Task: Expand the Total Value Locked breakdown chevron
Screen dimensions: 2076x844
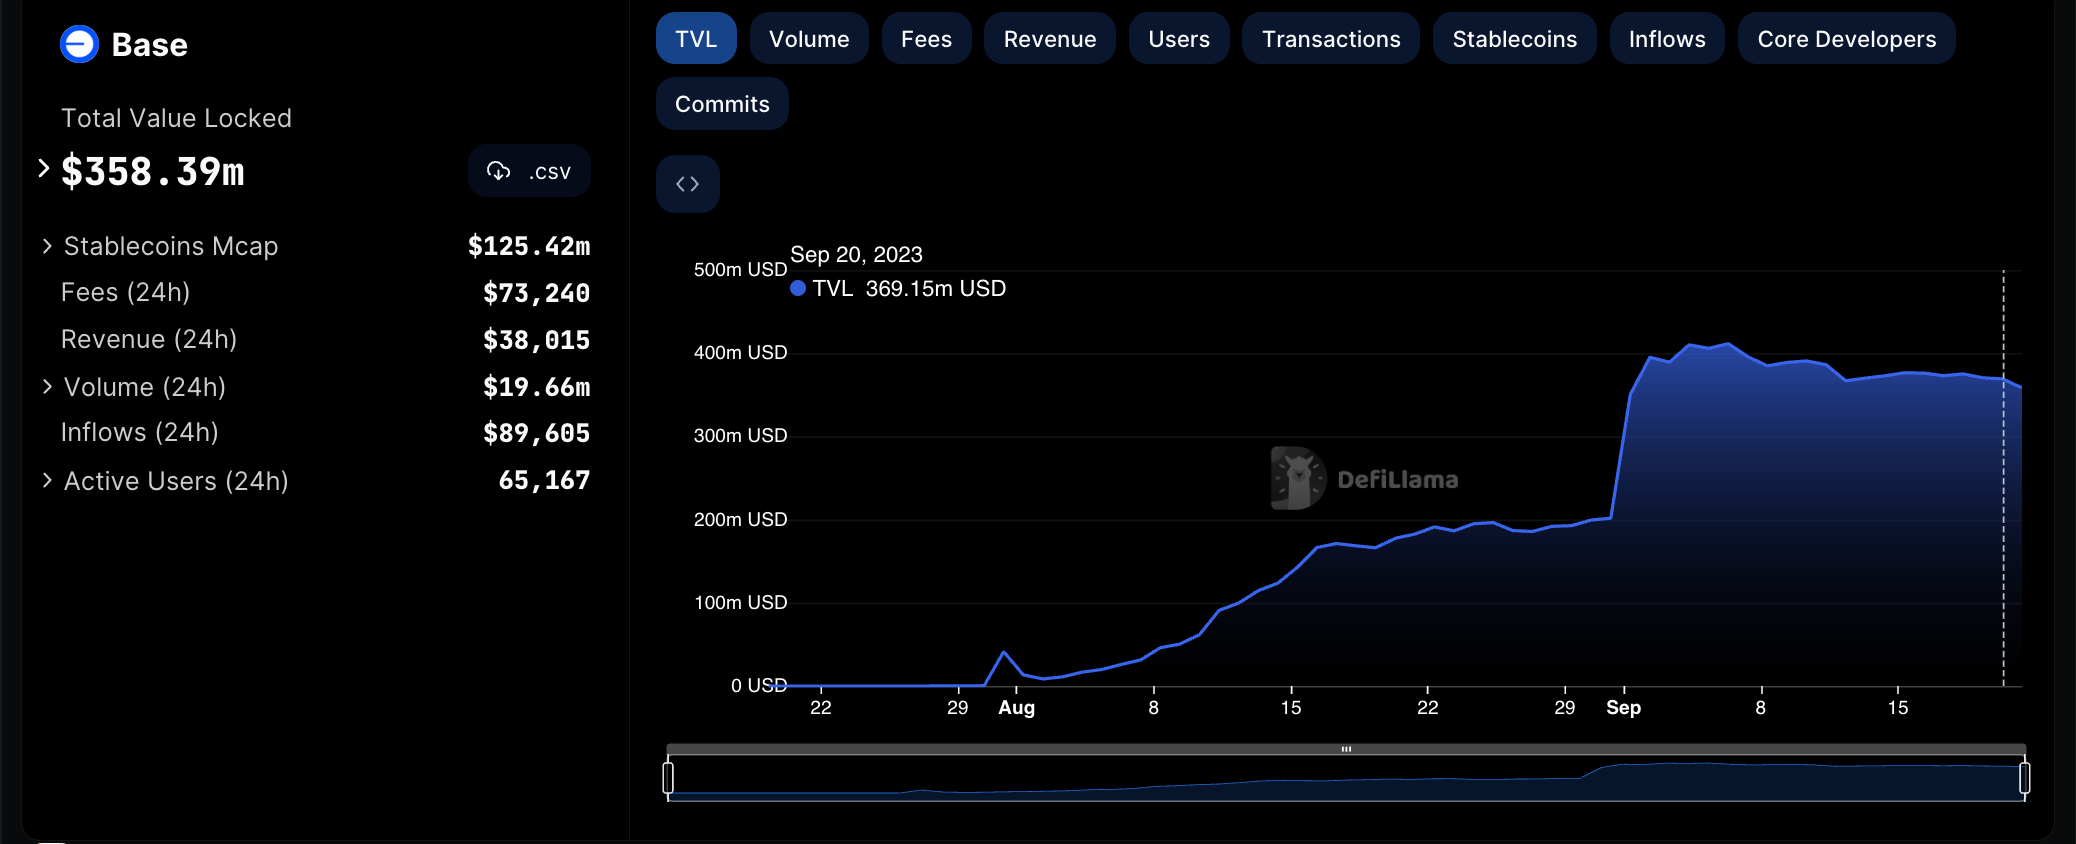Action: coord(43,169)
